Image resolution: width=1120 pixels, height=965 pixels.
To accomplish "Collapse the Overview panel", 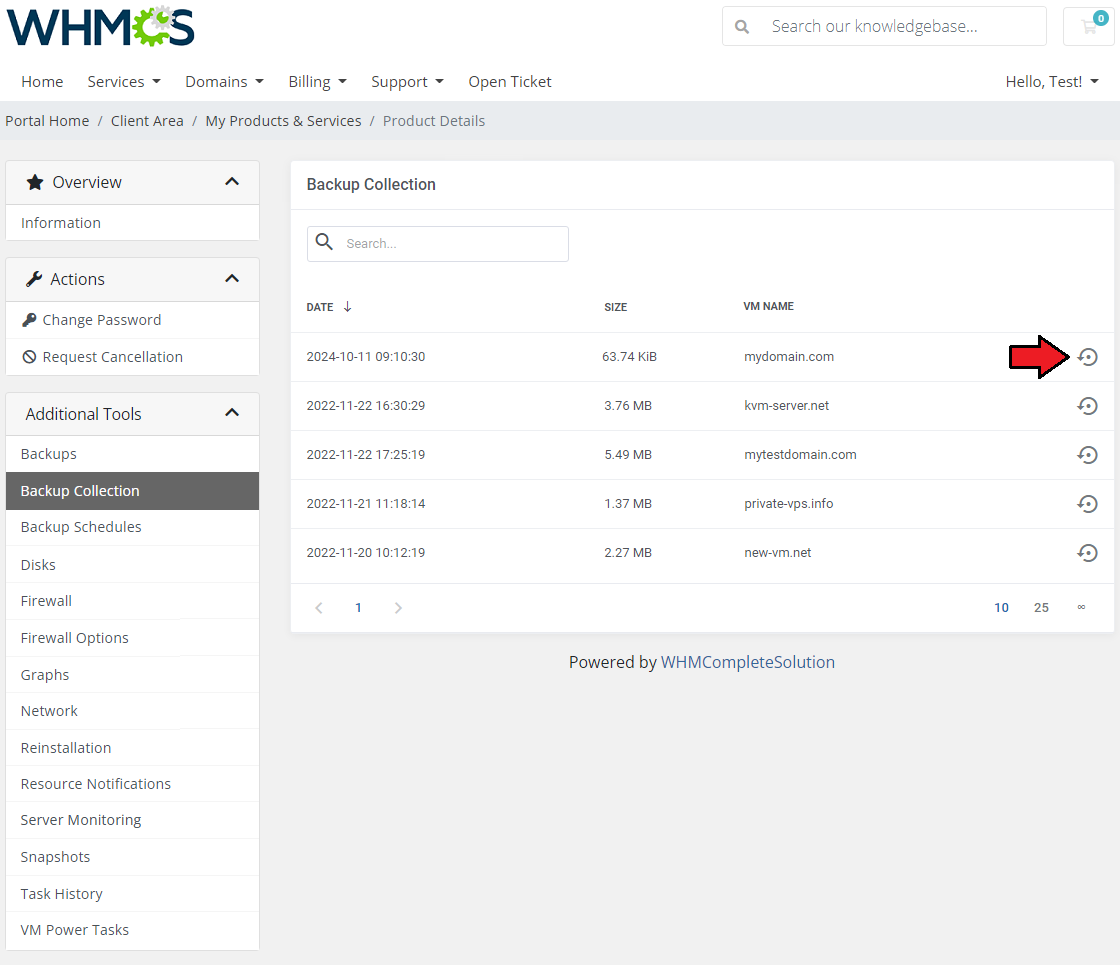I will coord(232,181).
